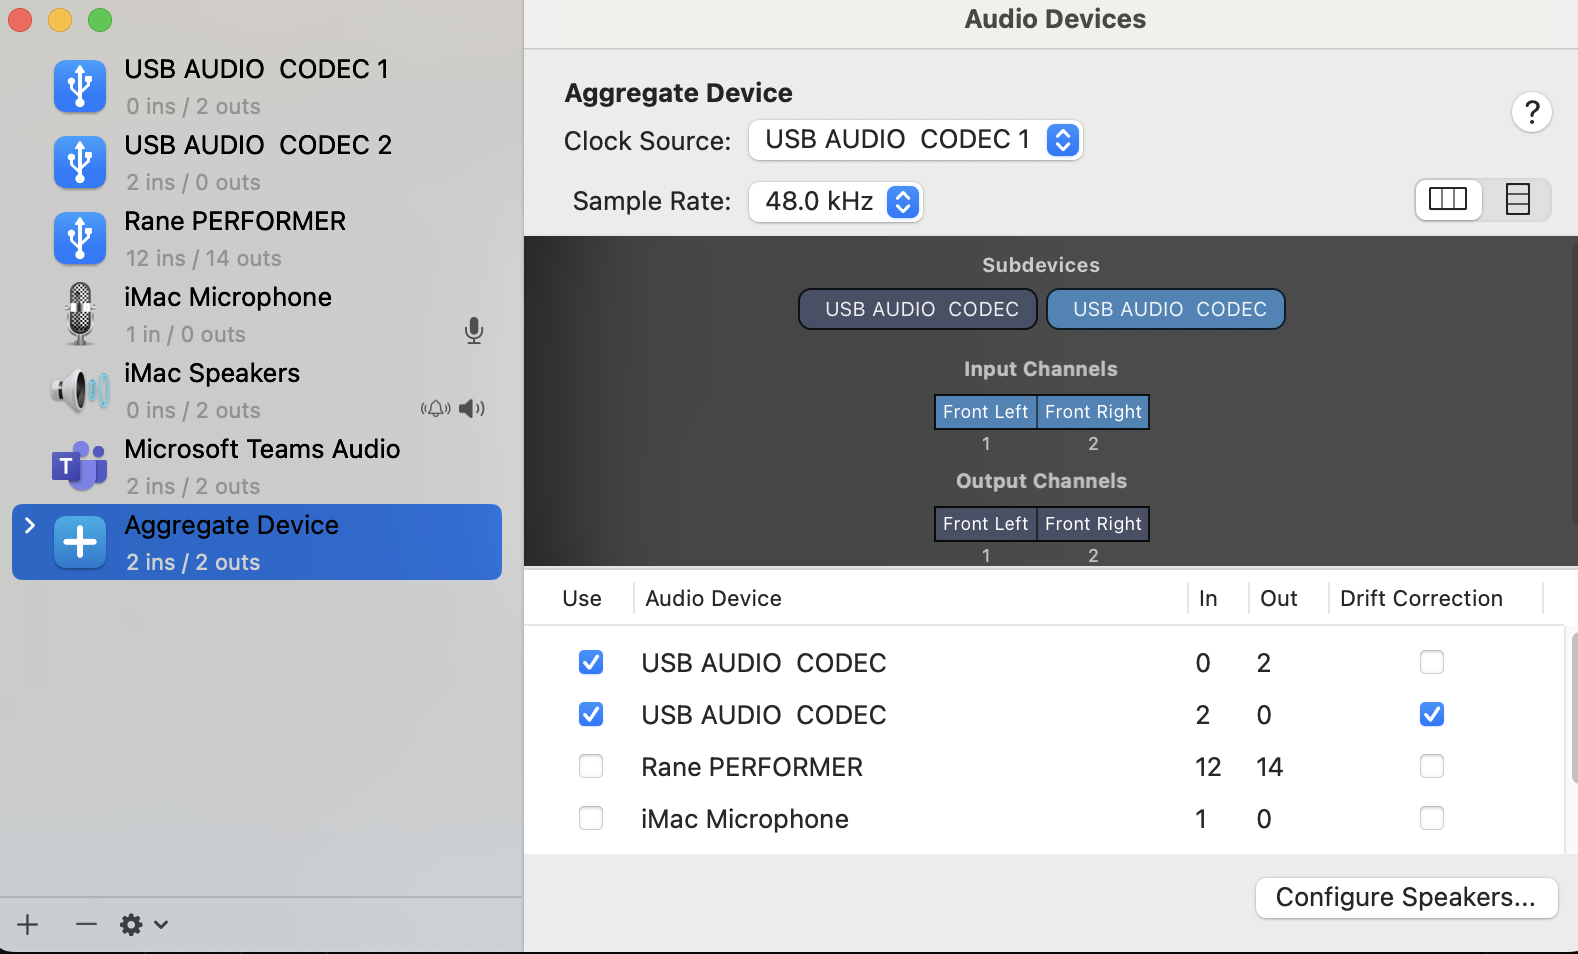The height and width of the screenshot is (954, 1578).
Task: Click the Drift Correction column header
Action: tap(1421, 598)
